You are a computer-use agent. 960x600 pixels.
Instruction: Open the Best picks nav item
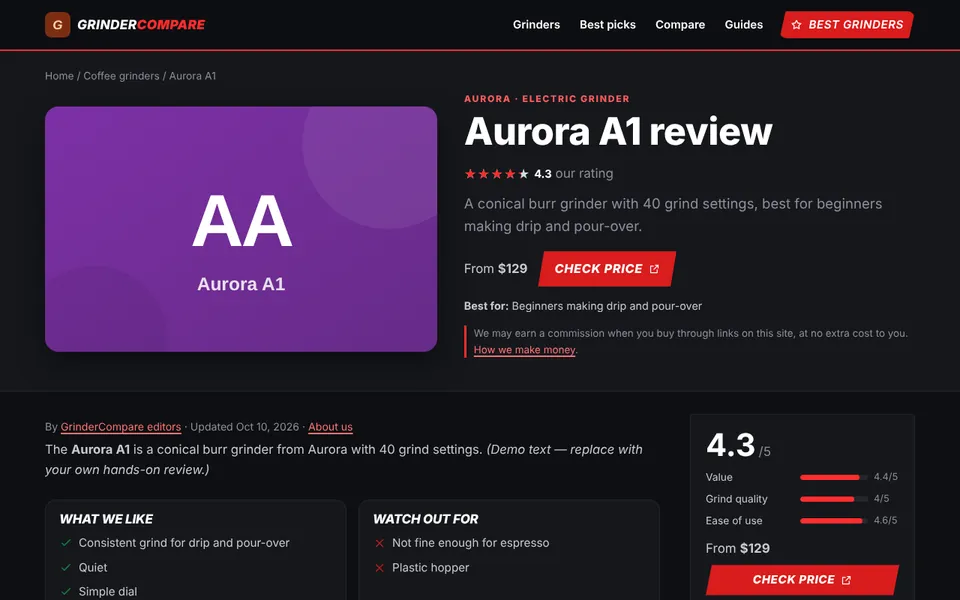607,25
